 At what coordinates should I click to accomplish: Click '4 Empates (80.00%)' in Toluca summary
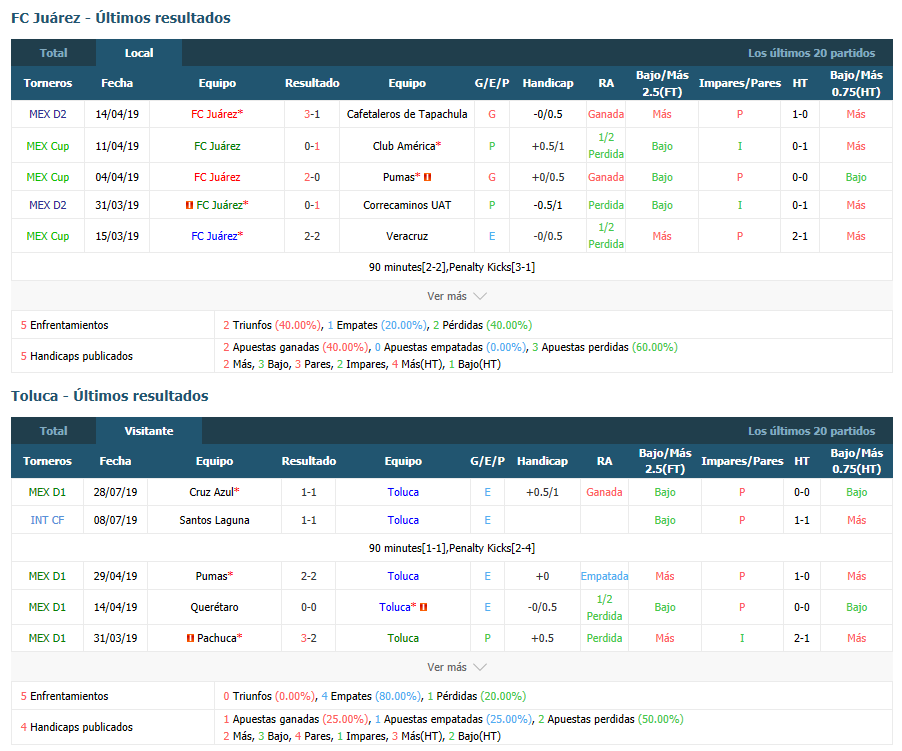click(x=371, y=696)
